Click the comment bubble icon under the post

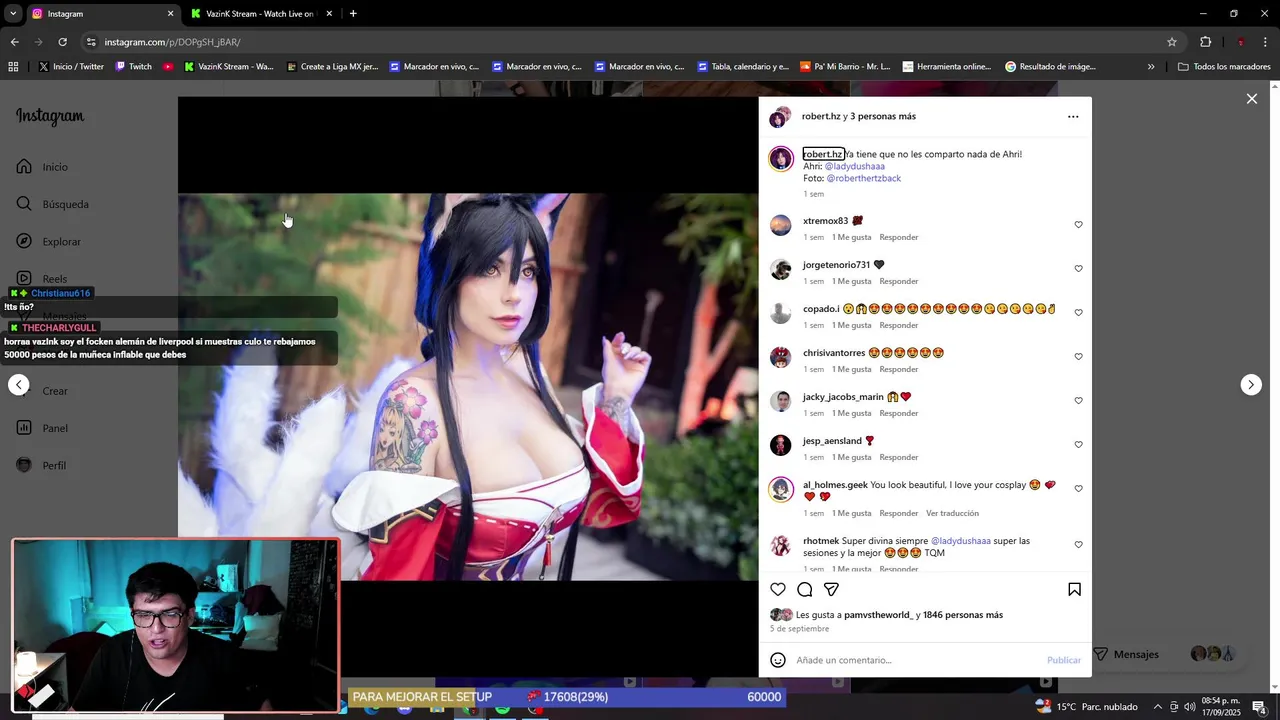804,590
